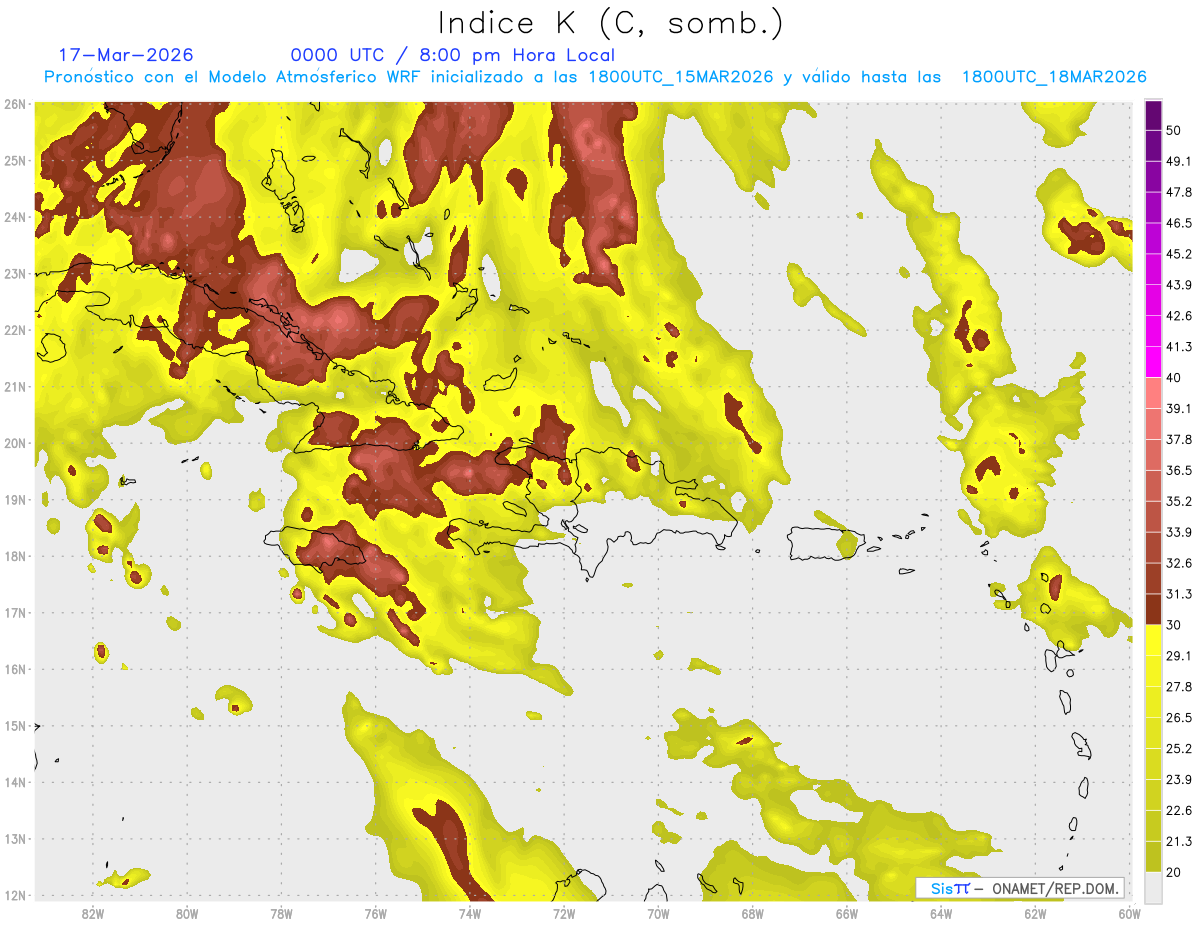Image resolution: width=1200 pixels, height=927 pixels.
Task: Click the chart title "Indice K (C, somb.)"
Action: (x=610, y=23)
